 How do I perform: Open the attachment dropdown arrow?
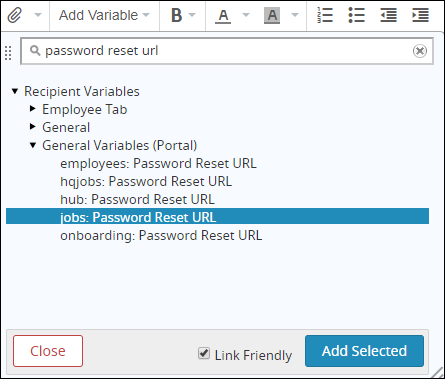(x=38, y=15)
